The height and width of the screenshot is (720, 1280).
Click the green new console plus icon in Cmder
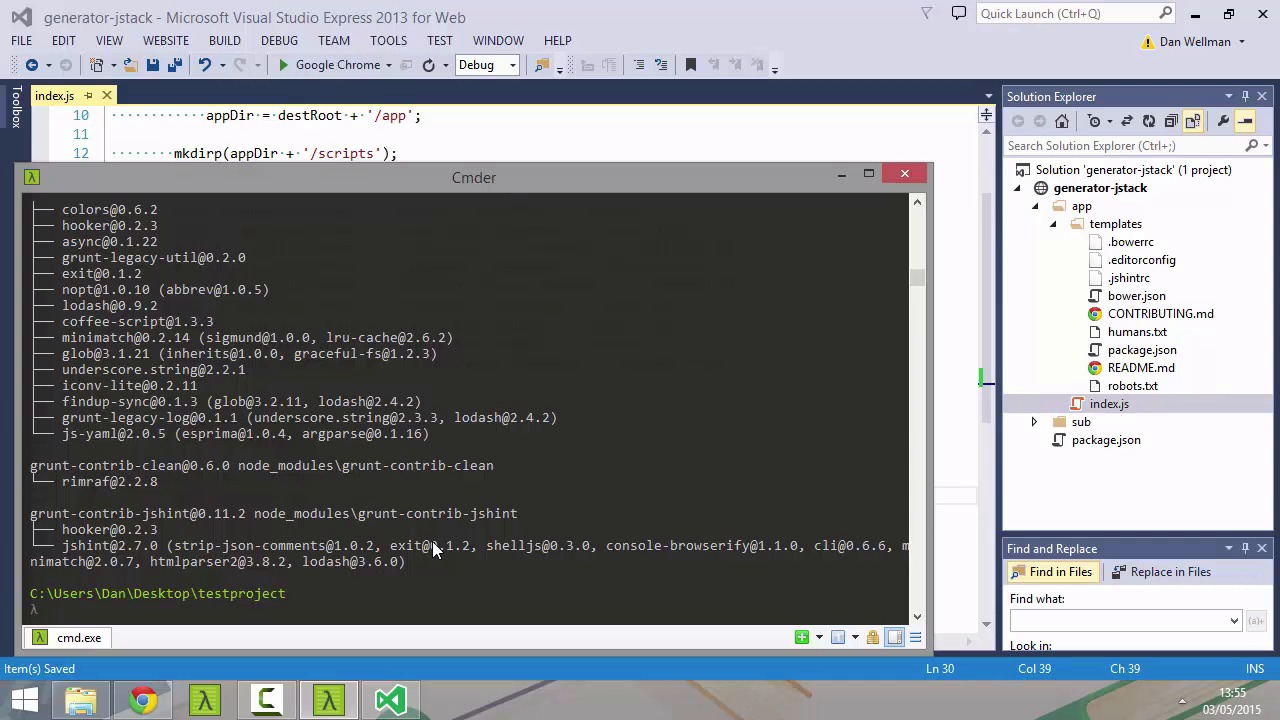[x=801, y=638]
